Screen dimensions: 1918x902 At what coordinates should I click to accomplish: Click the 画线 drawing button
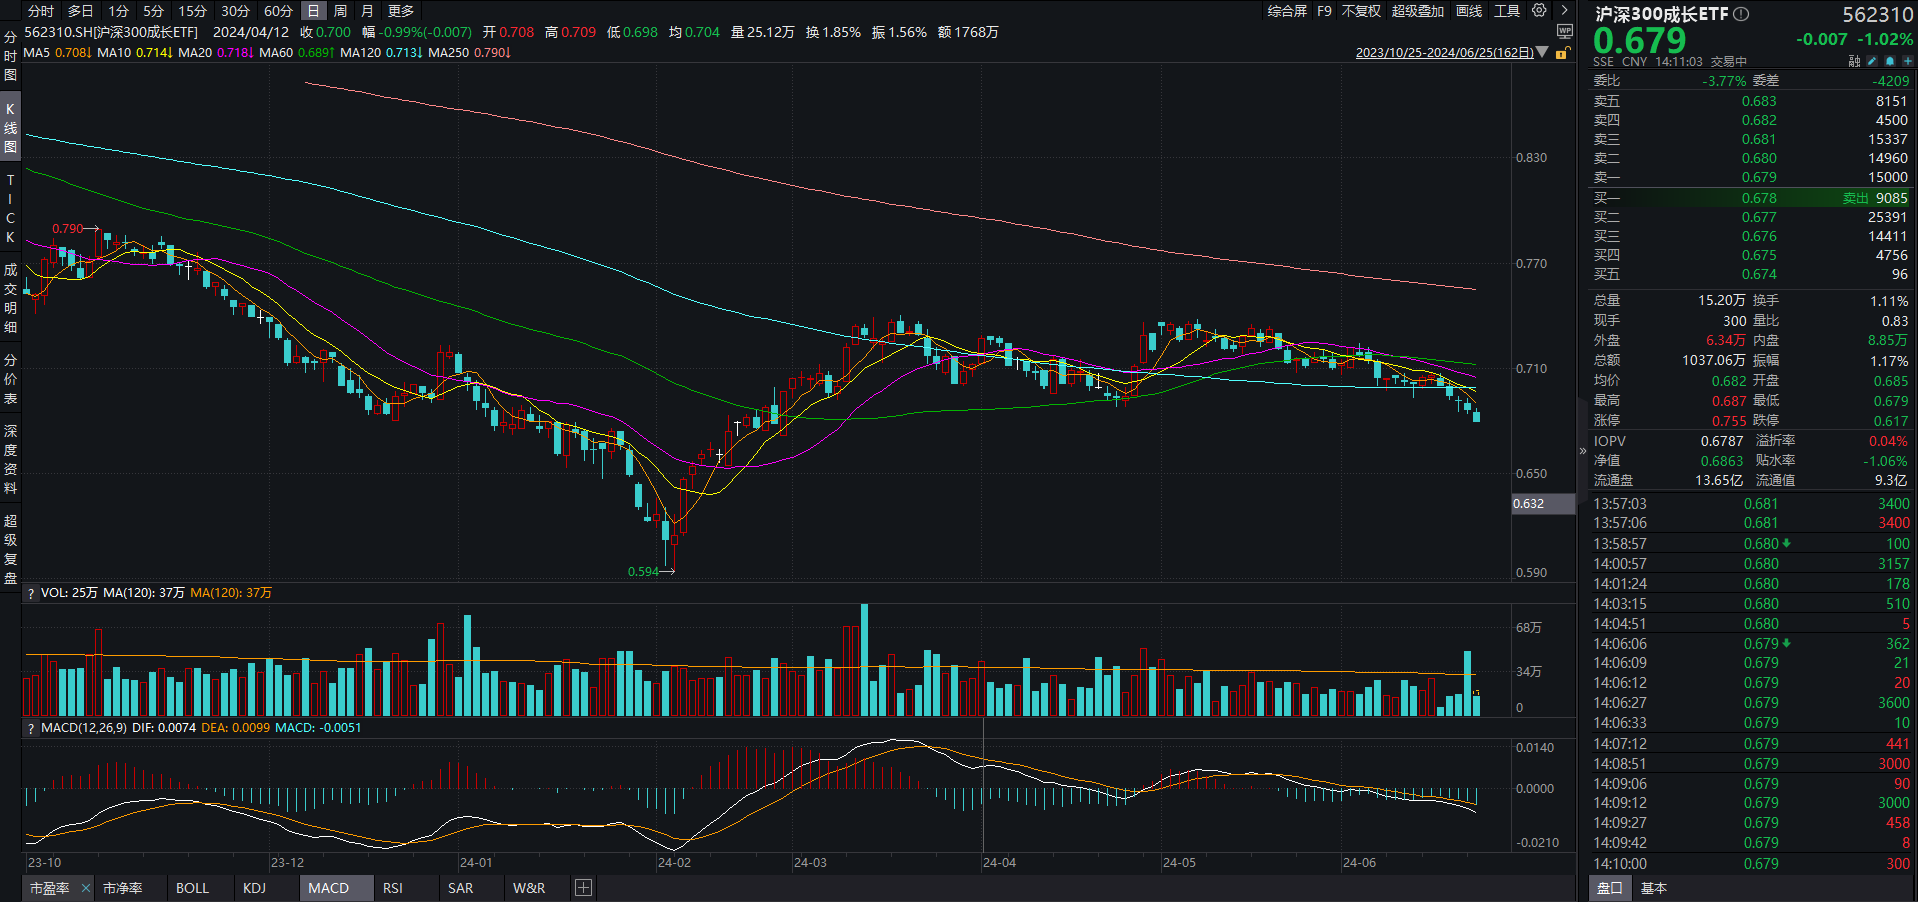click(x=1469, y=11)
